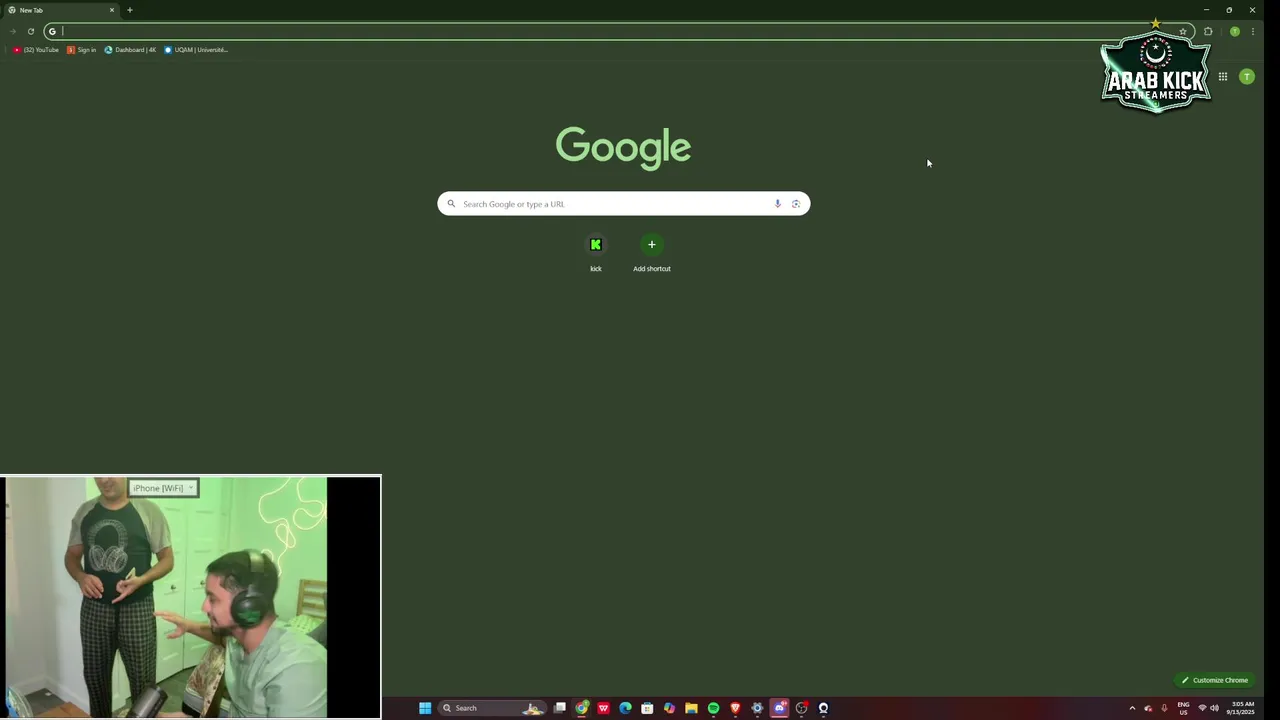
Task: Open Spotify from the taskbar
Action: [x=714, y=708]
